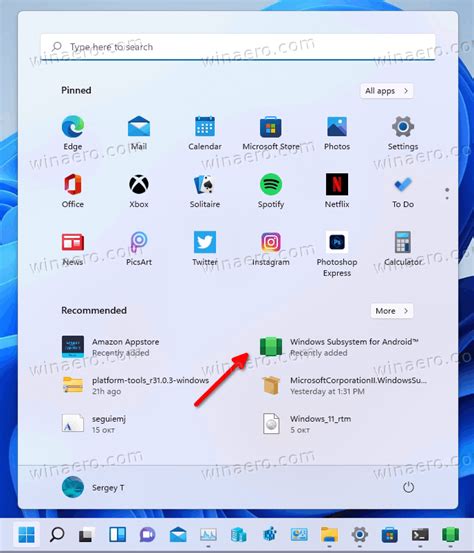Open the recommended Amazon Appstore
This screenshot has height=553, width=474.
110,347
